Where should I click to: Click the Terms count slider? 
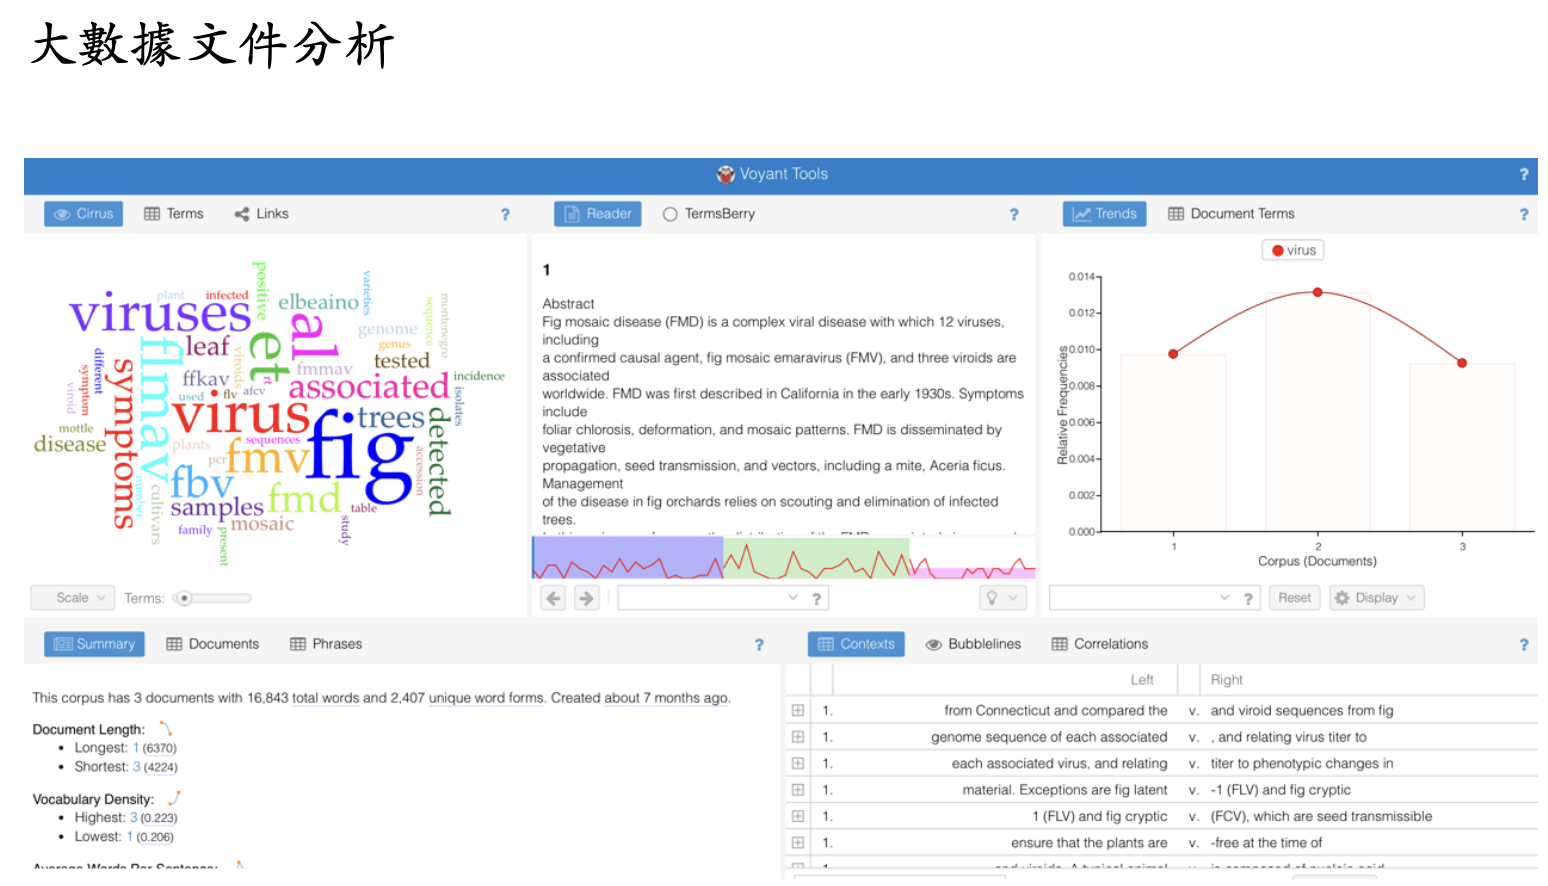[x=212, y=598]
